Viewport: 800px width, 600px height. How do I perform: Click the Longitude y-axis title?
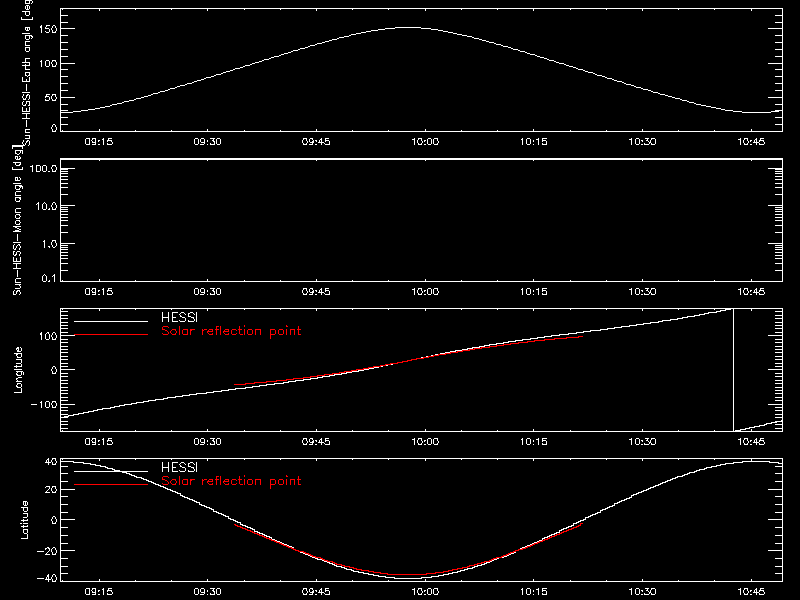(18, 370)
